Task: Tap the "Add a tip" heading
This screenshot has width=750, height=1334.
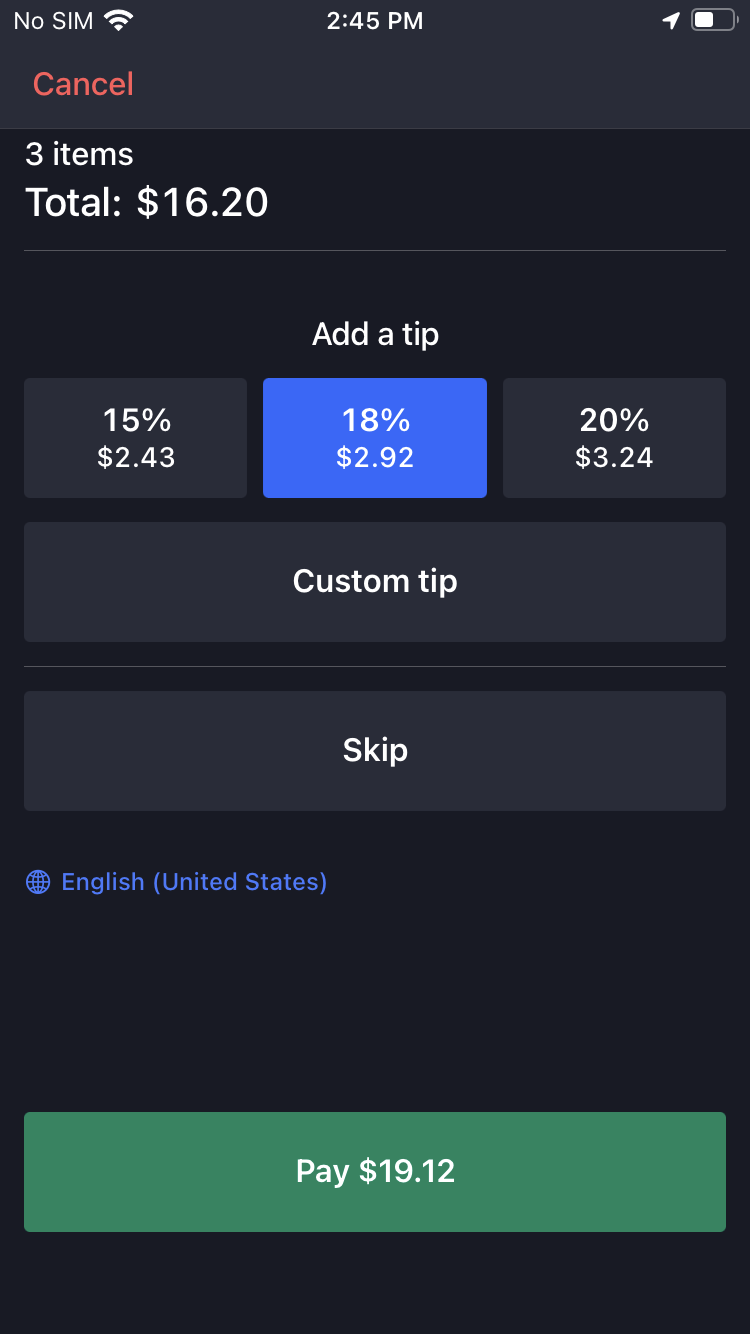Action: [375, 334]
